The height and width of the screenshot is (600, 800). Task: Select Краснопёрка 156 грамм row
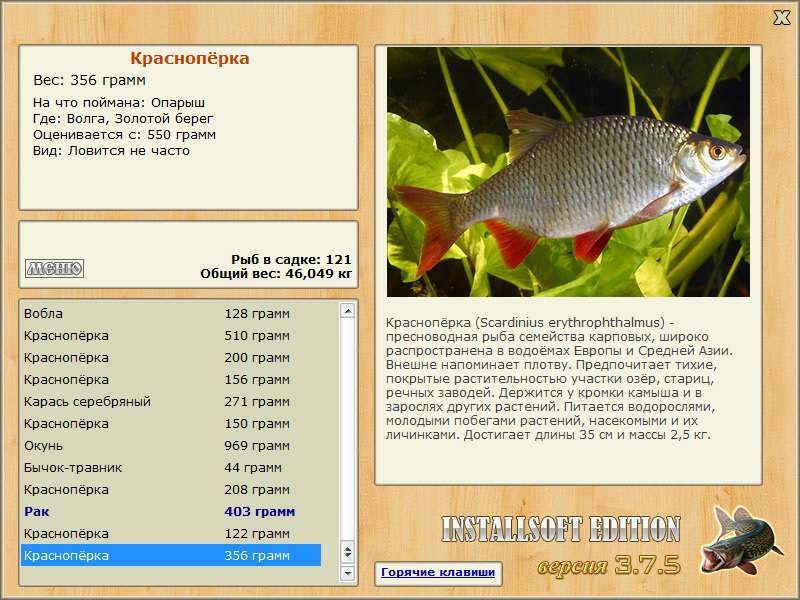point(171,380)
